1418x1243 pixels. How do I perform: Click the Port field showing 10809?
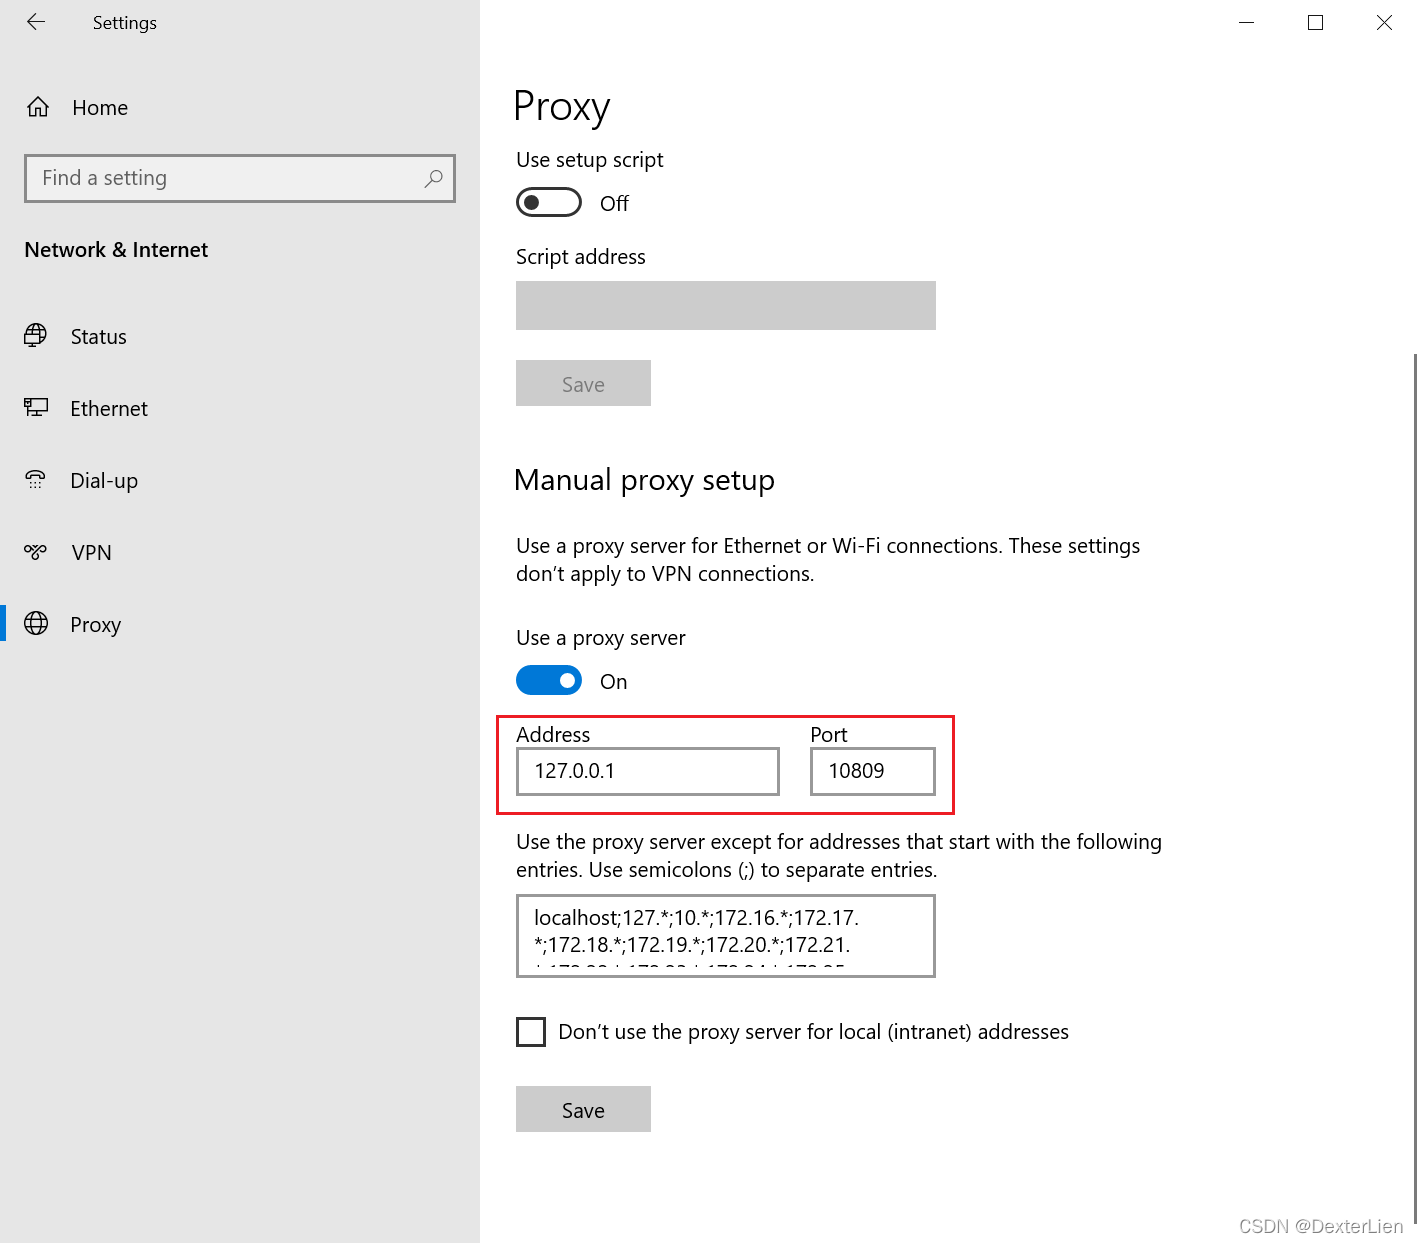coord(873,771)
